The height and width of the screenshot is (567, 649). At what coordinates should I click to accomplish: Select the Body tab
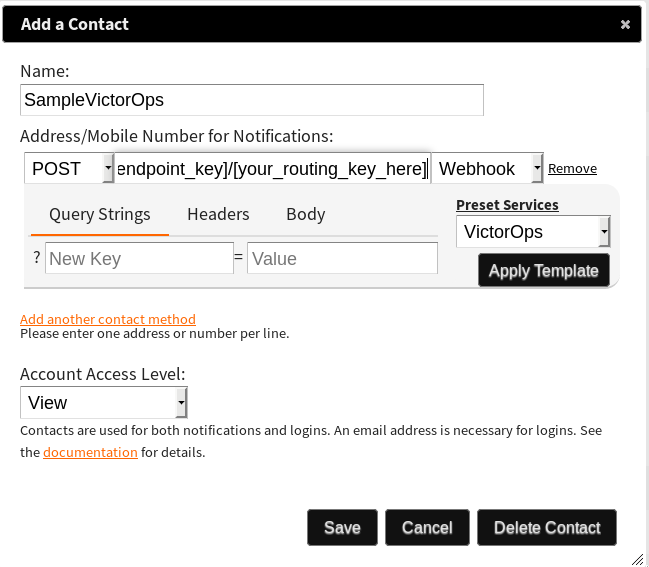pyautogui.click(x=305, y=214)
